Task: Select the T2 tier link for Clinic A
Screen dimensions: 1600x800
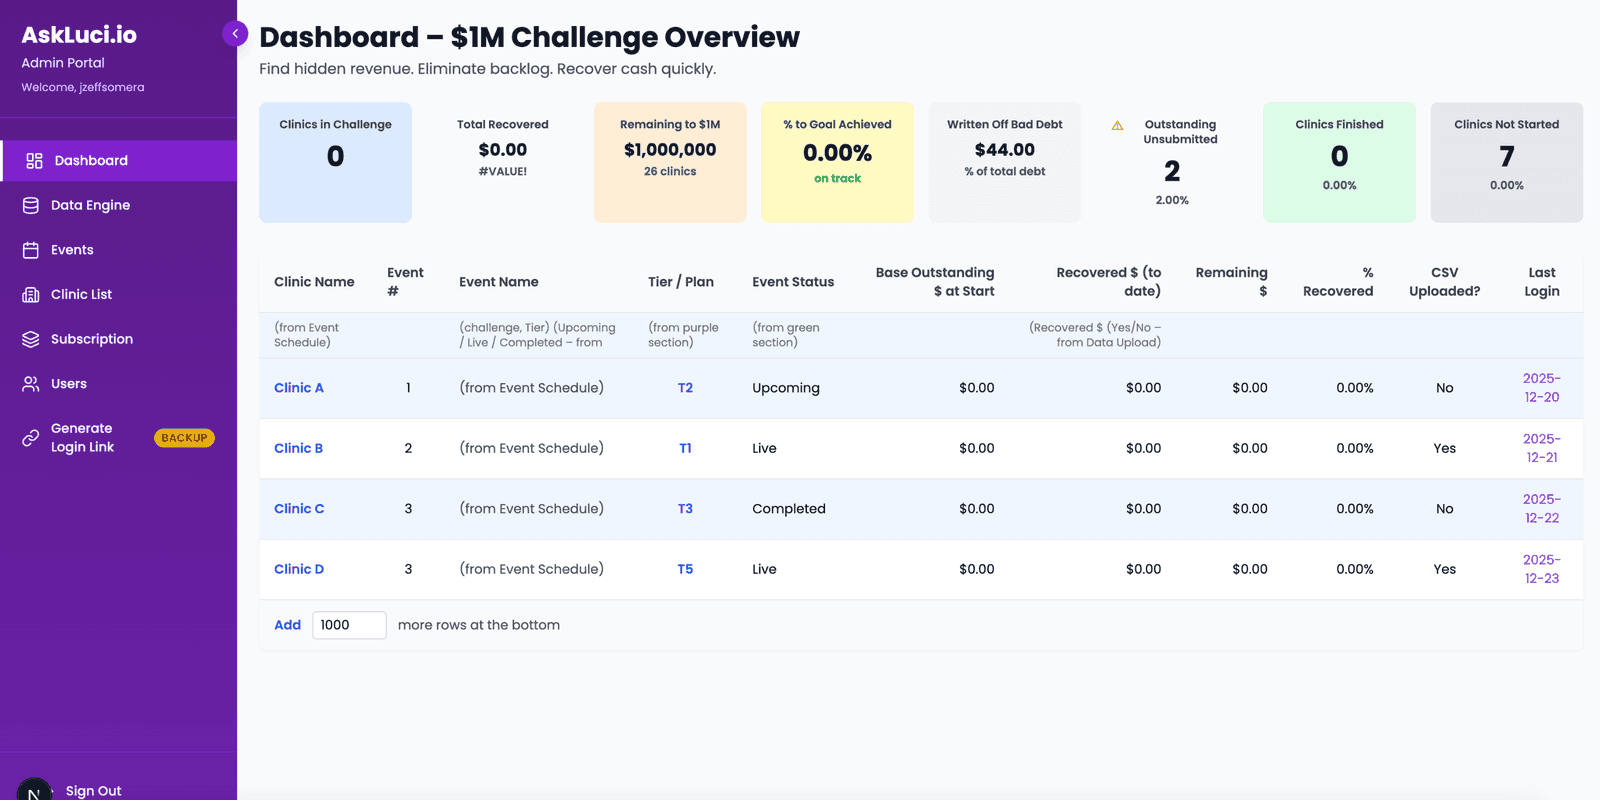Action: coord(685,388)
